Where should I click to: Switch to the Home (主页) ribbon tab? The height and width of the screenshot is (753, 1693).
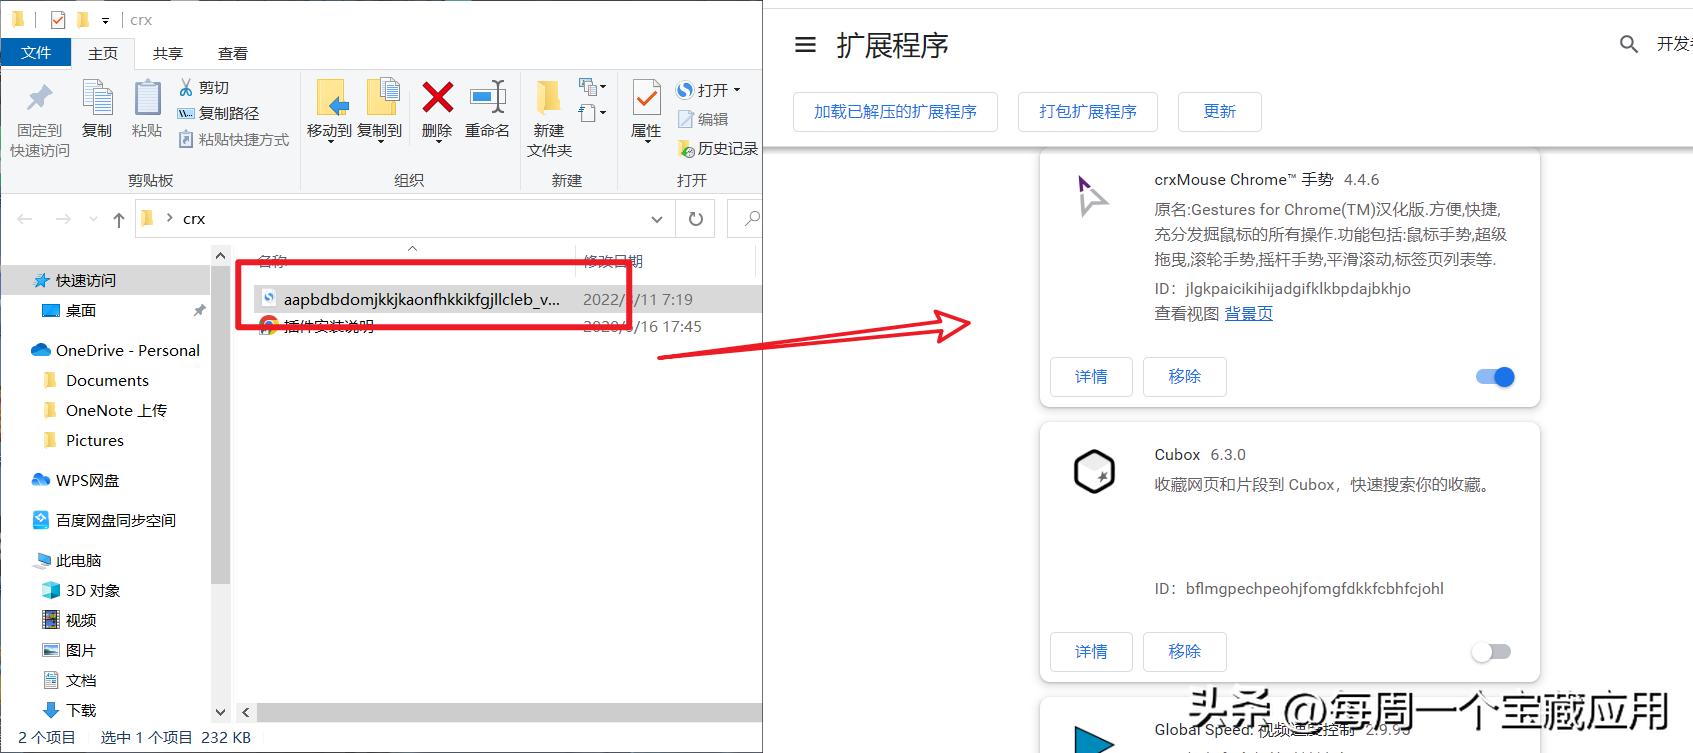tap(103, 54)
